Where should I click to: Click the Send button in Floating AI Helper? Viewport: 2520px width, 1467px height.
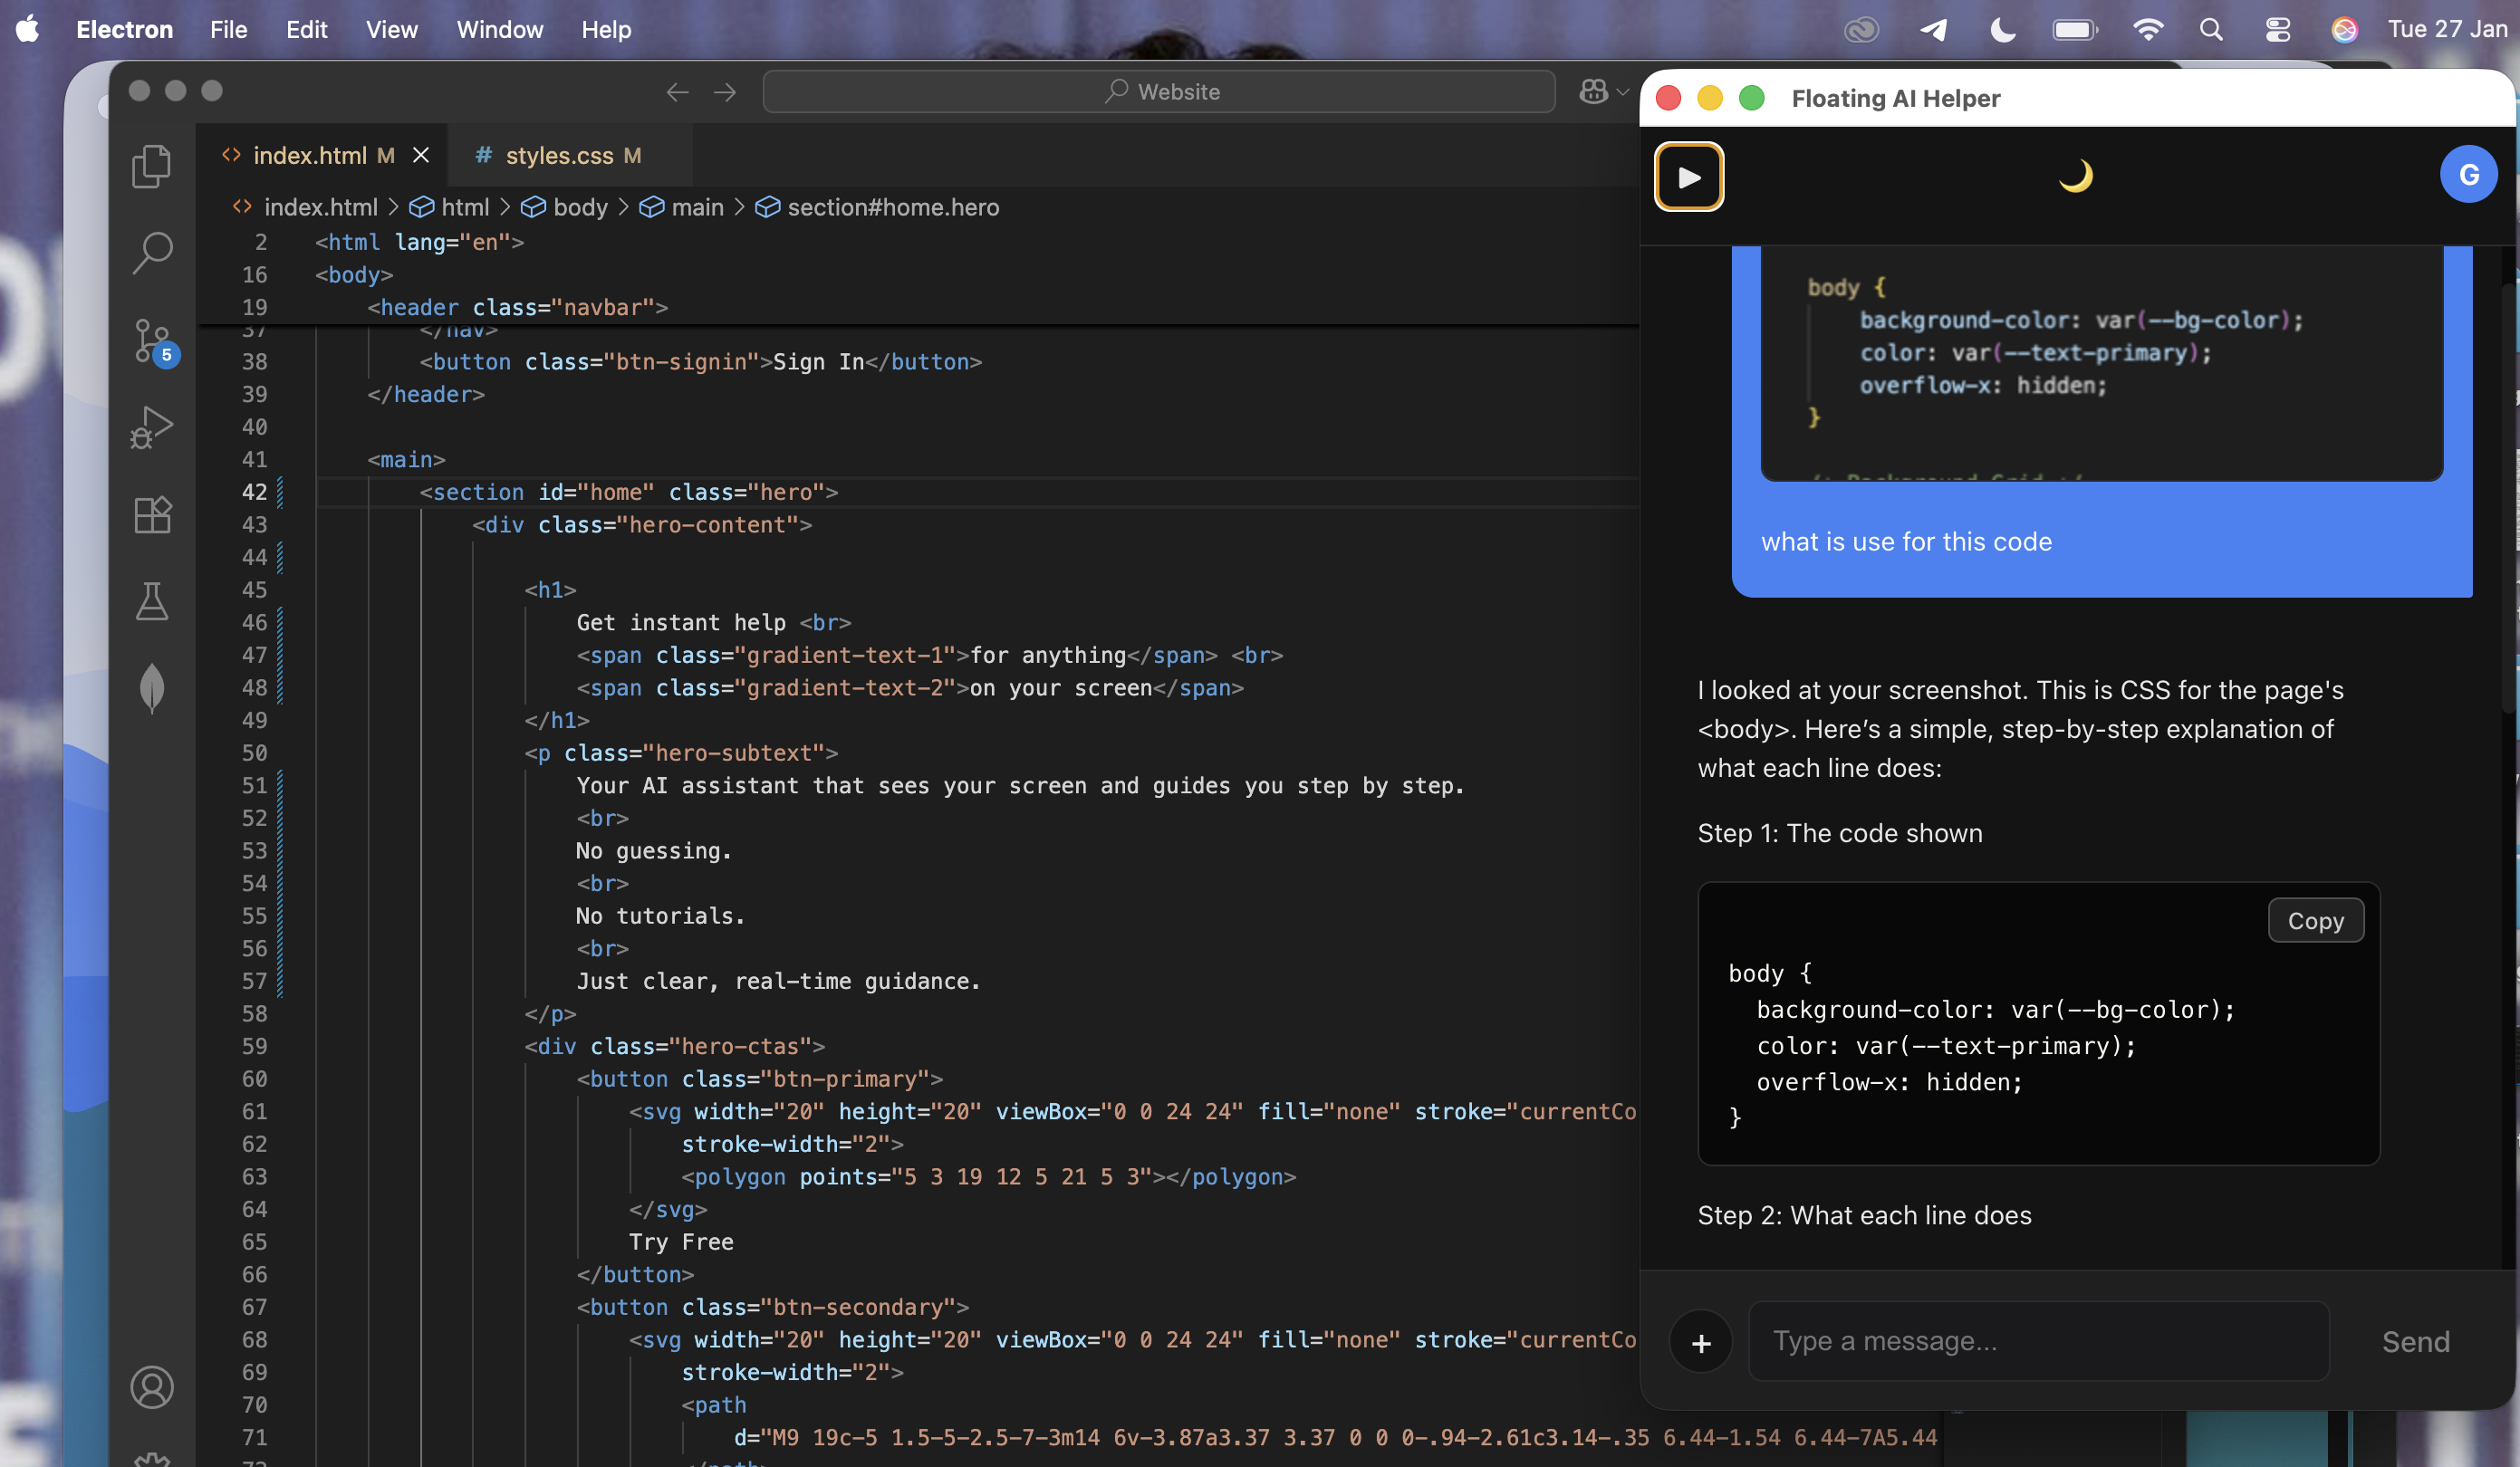tap(2415, 1341)
